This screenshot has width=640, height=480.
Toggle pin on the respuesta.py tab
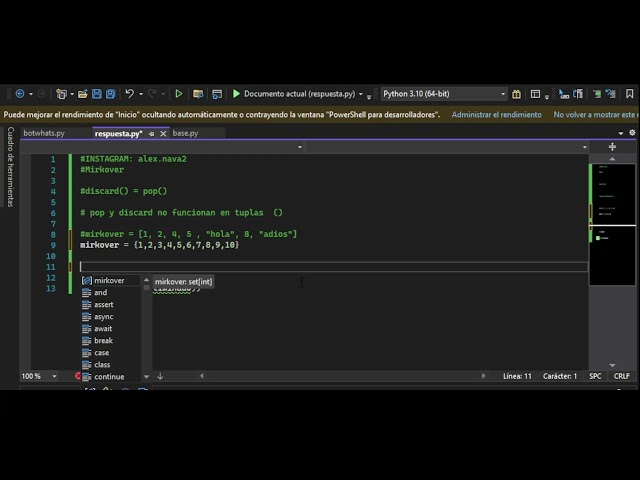pyautogui.click(x=151, y=133)
